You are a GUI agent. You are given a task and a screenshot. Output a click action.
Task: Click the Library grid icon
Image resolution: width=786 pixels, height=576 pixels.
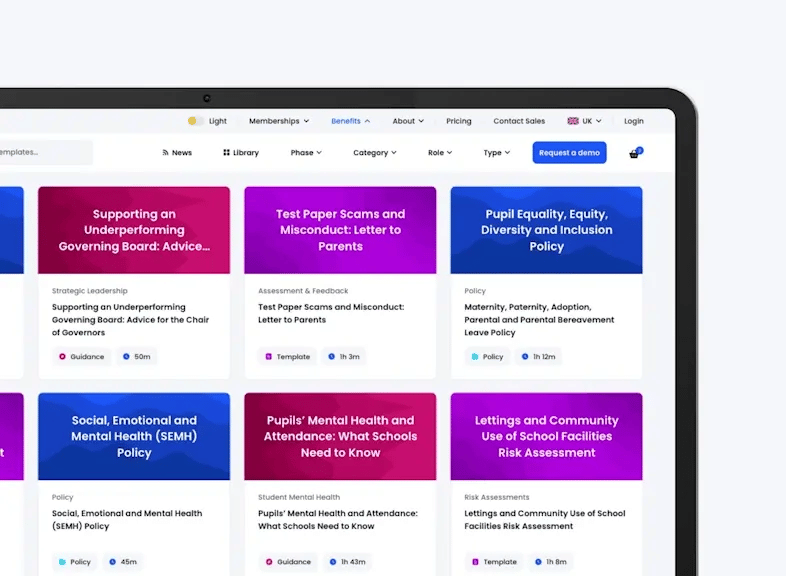pos(227,153)
